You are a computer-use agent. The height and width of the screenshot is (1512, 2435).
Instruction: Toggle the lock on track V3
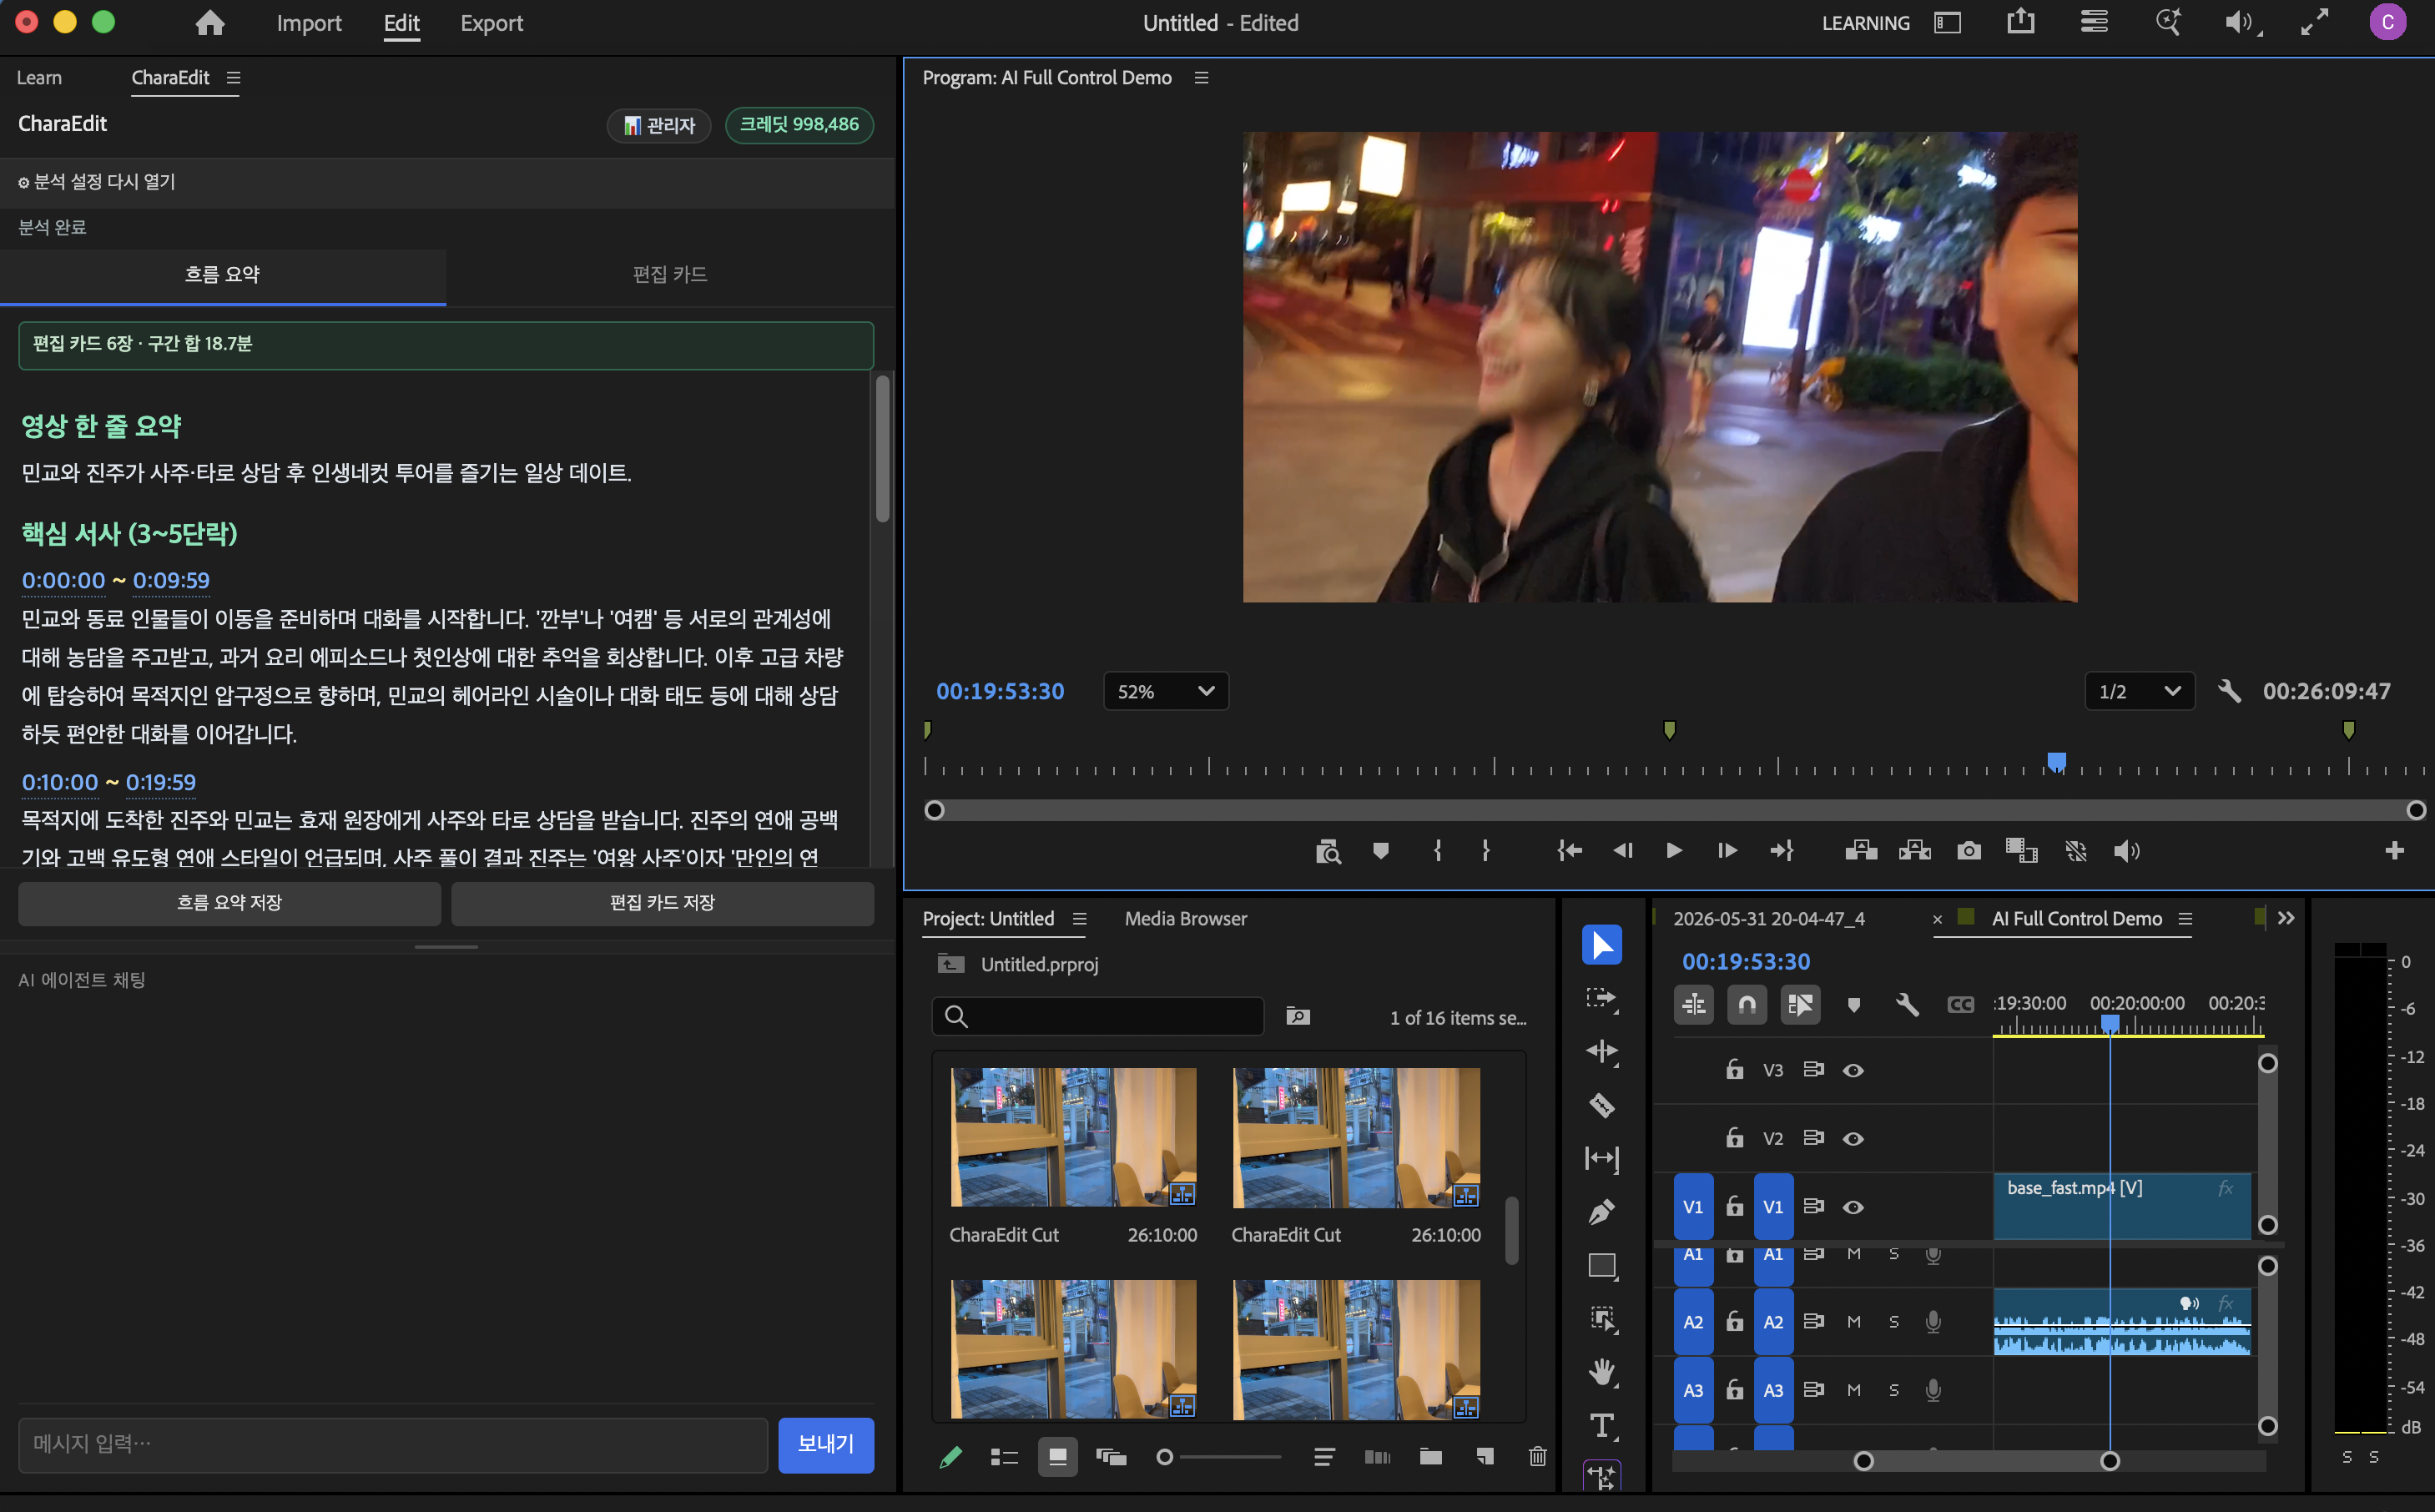1734,1069
